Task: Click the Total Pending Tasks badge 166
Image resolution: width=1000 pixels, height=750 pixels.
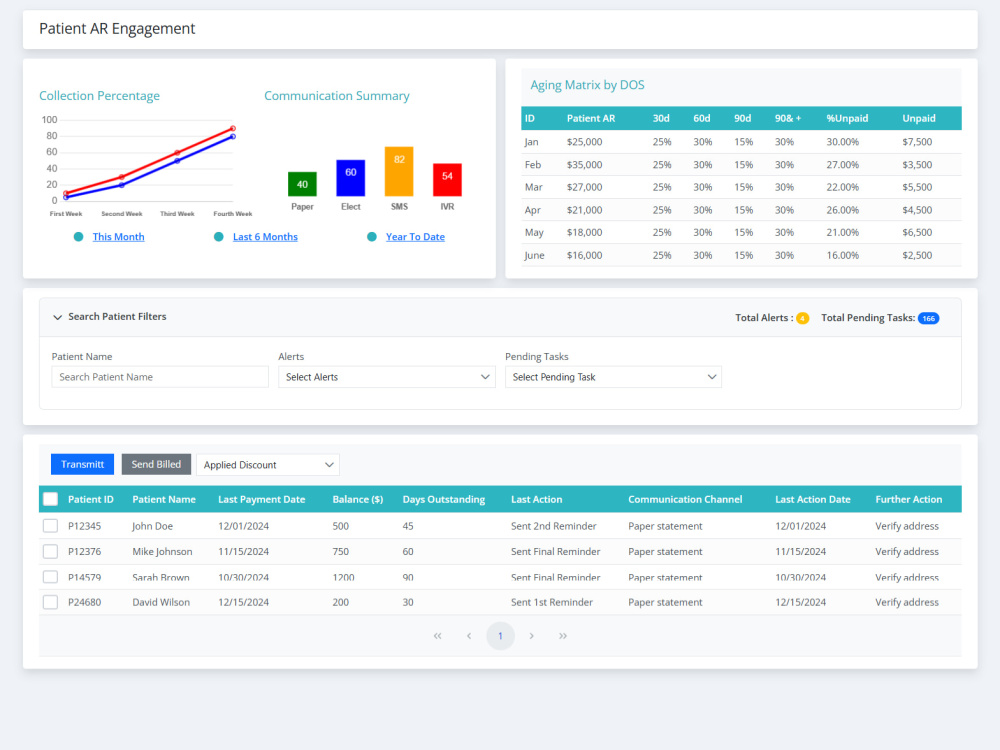Action: 928,318
